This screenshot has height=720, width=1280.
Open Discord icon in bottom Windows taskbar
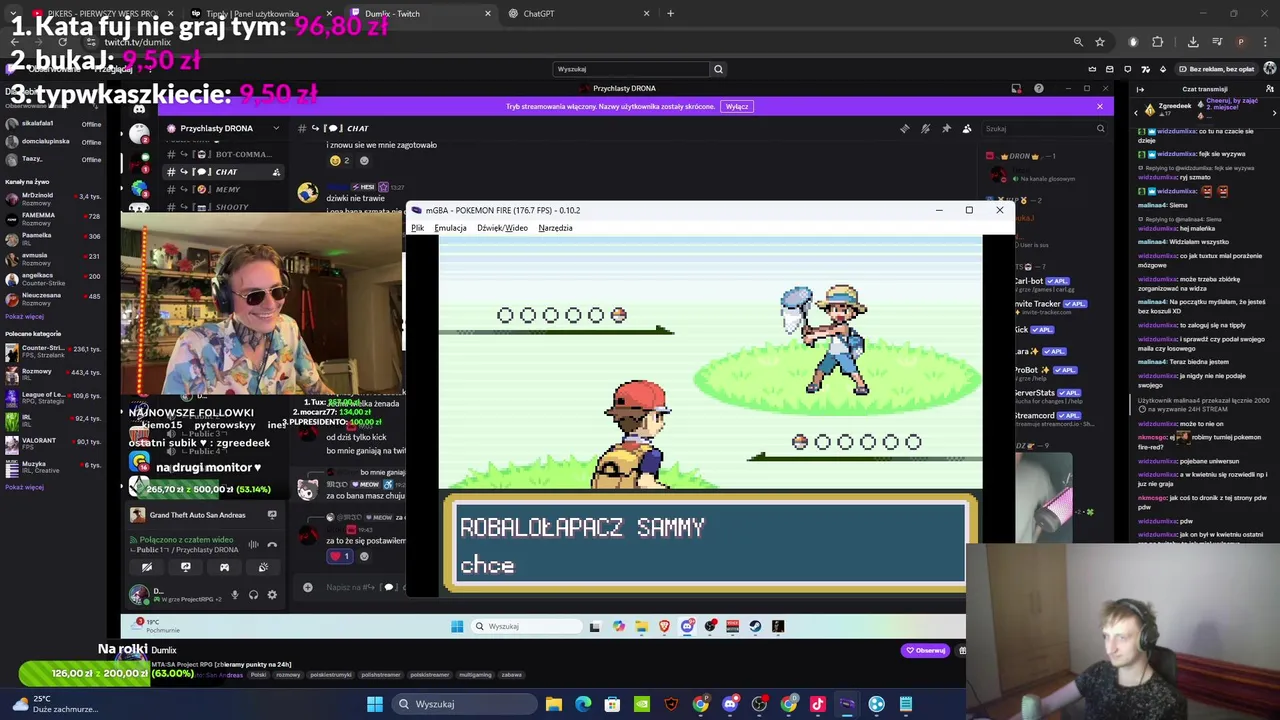tap(730, 704)
